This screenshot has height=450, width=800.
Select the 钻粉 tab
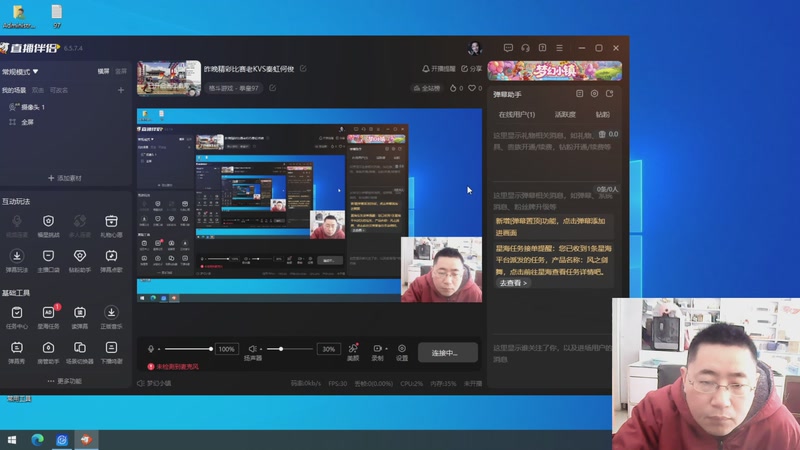[x=603, y=115]
